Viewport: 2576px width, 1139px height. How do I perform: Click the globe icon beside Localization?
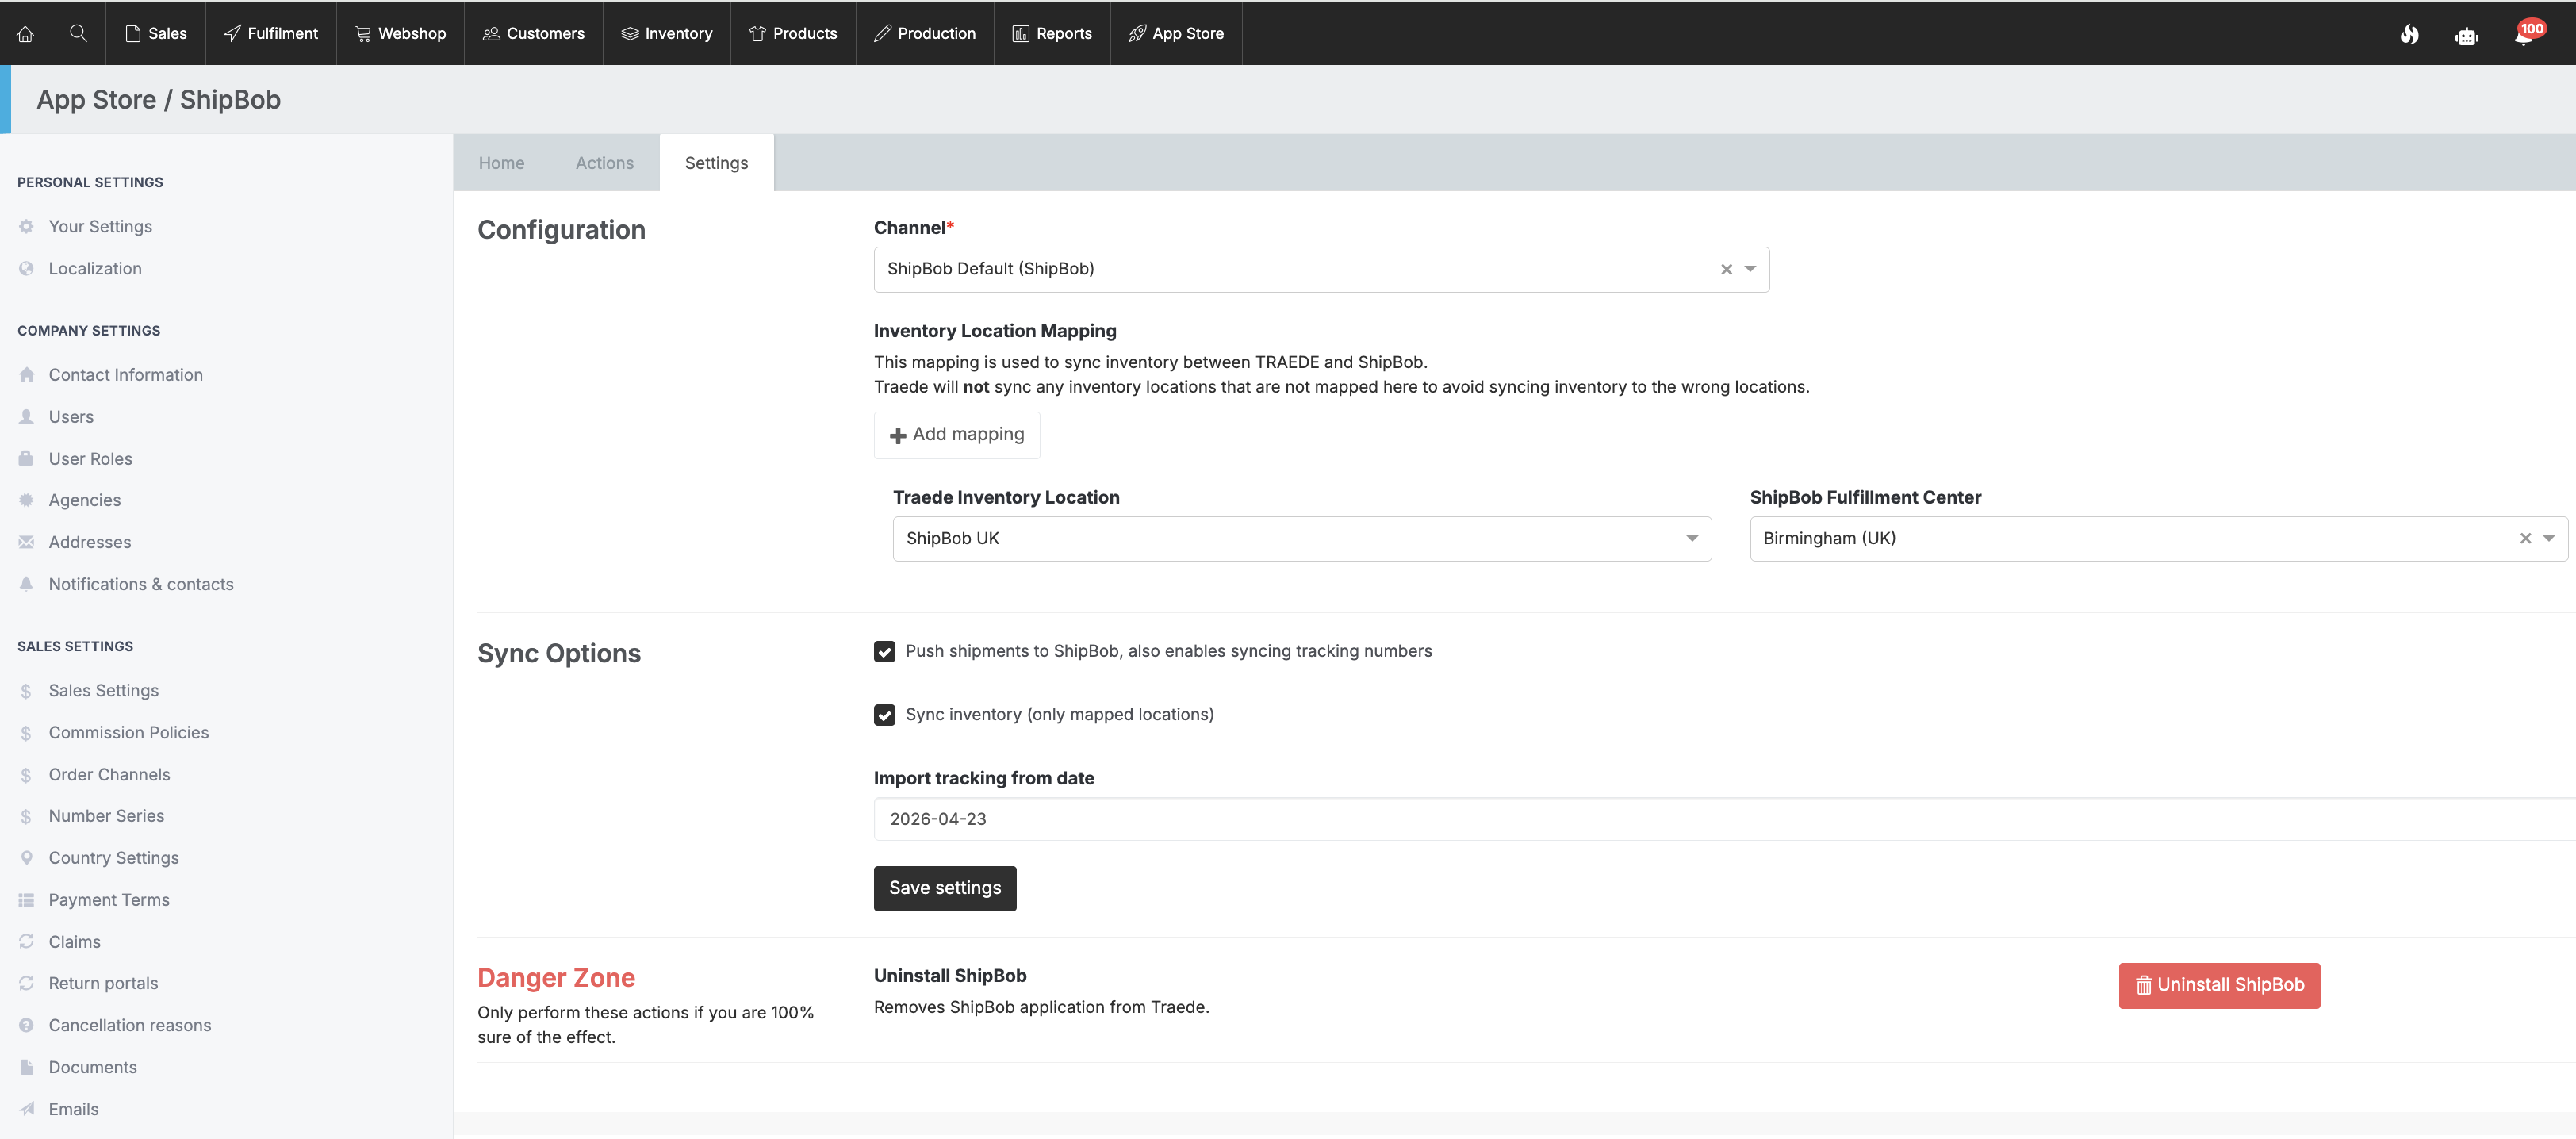tap(27, 269)
